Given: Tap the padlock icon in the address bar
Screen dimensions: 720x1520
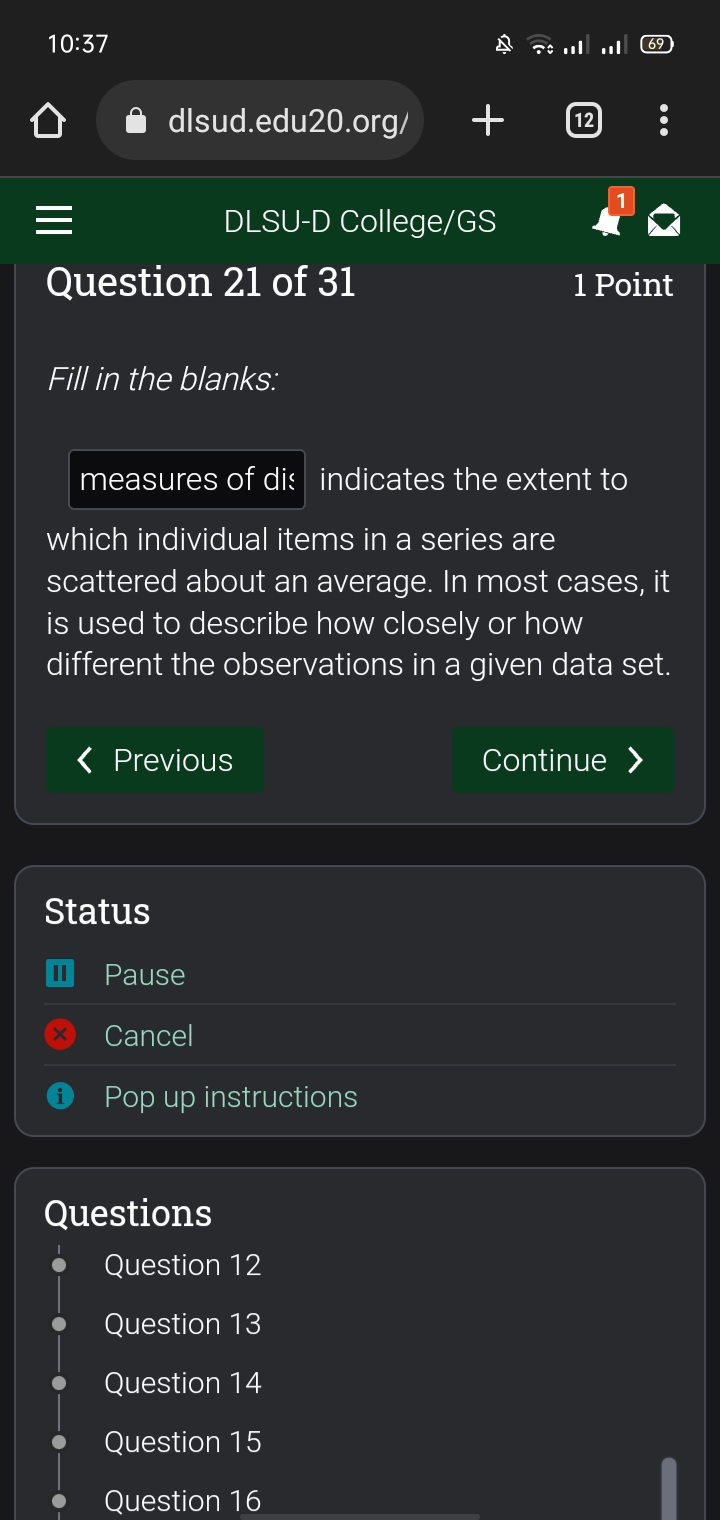Looking at the screenshot, I should [x=138, y=120].
